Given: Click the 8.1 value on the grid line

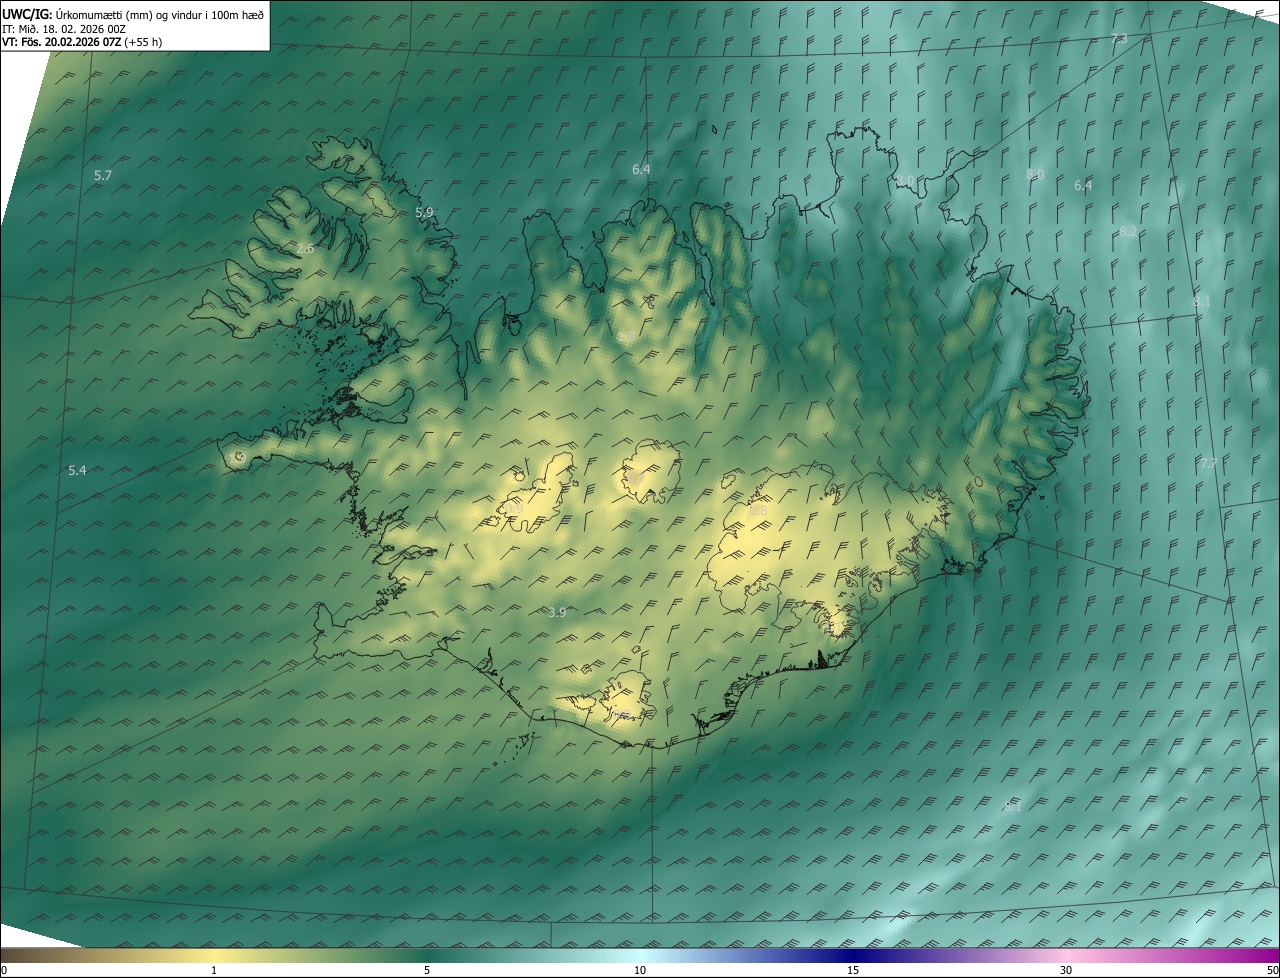Looking at the screenshot, I should (x=1202, y=301).
